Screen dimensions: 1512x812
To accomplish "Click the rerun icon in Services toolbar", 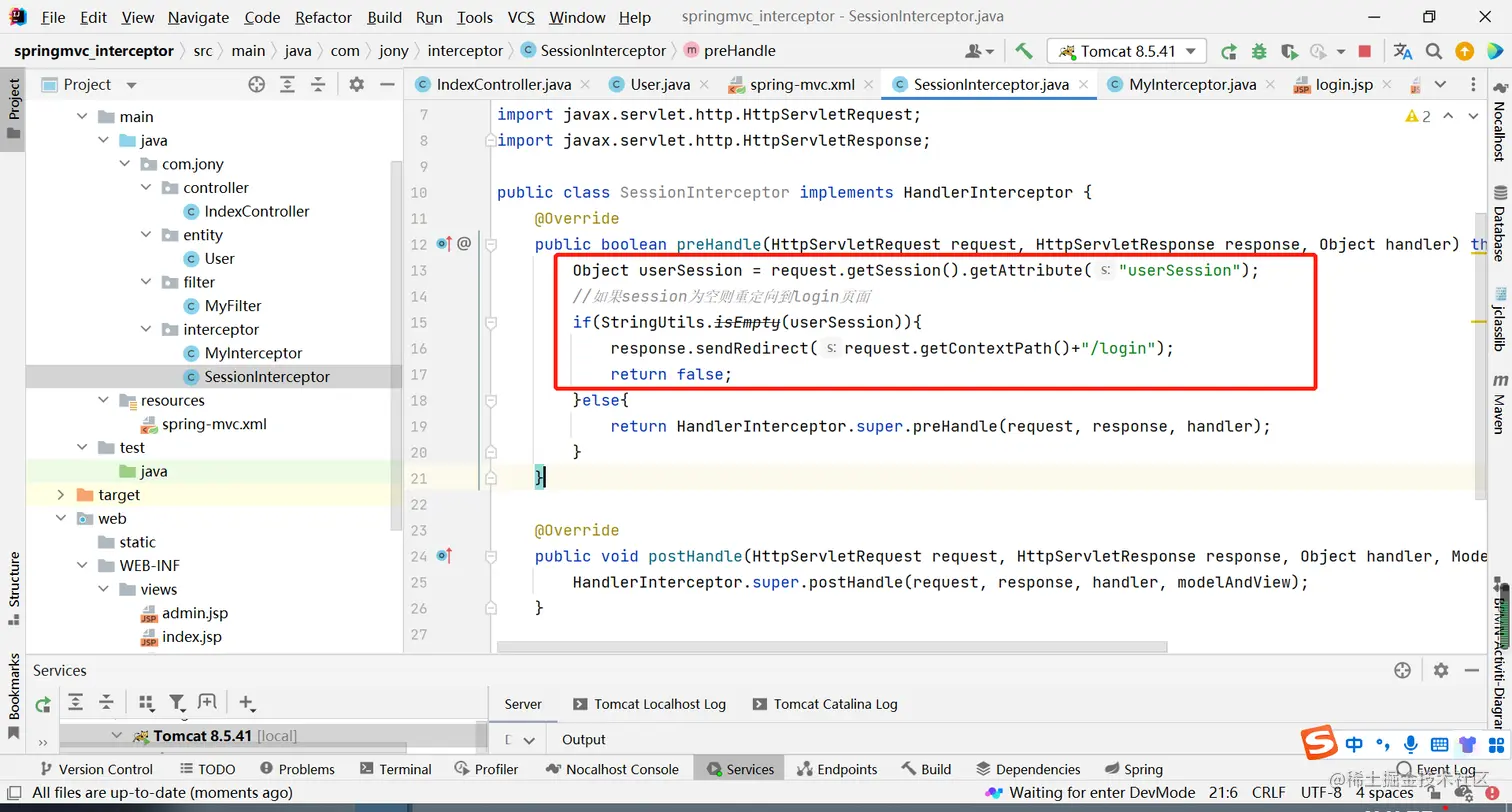I will click(x=43, y=704).
